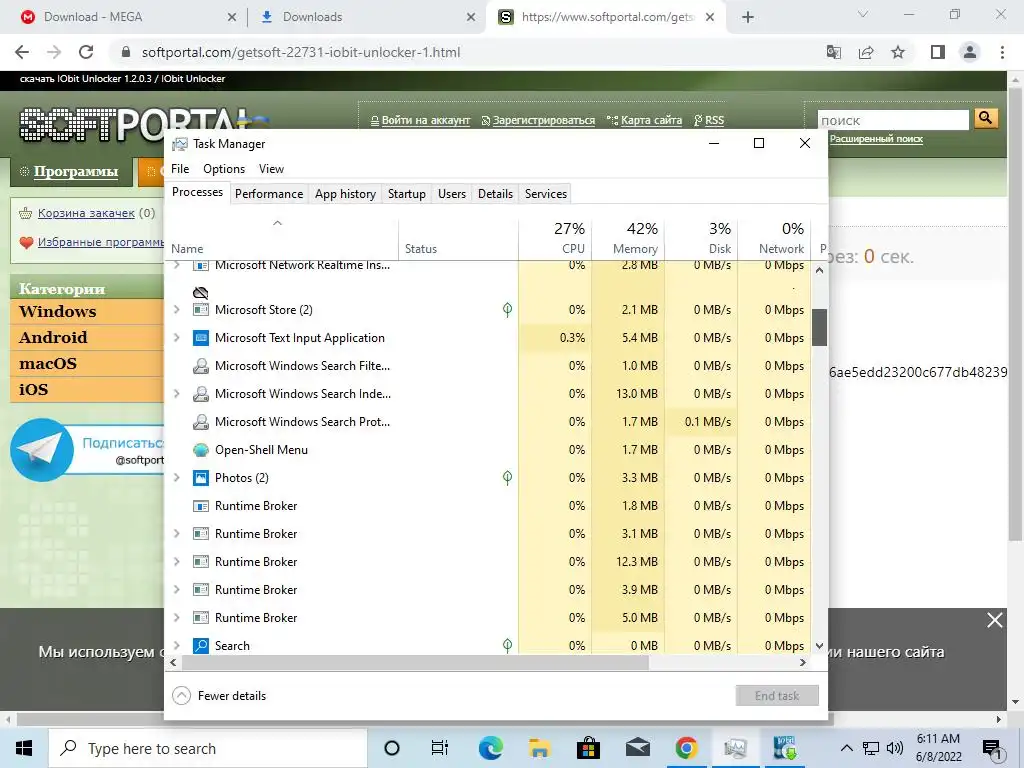Screen dimensions: 1024x768
Task: Open the File menu in Task Manager
Action: pyautogui.click(x=180, y=168)
